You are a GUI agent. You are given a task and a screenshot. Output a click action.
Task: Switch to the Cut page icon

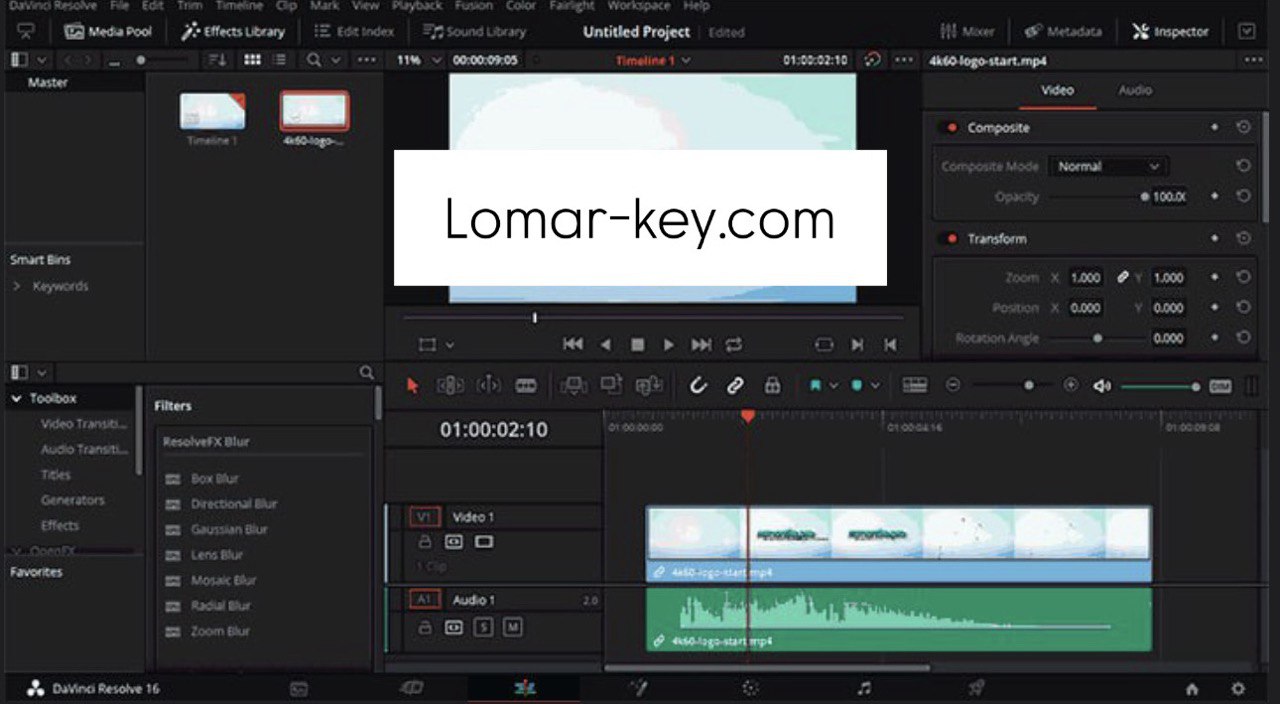pyautogui.click(x=411, y=688)
